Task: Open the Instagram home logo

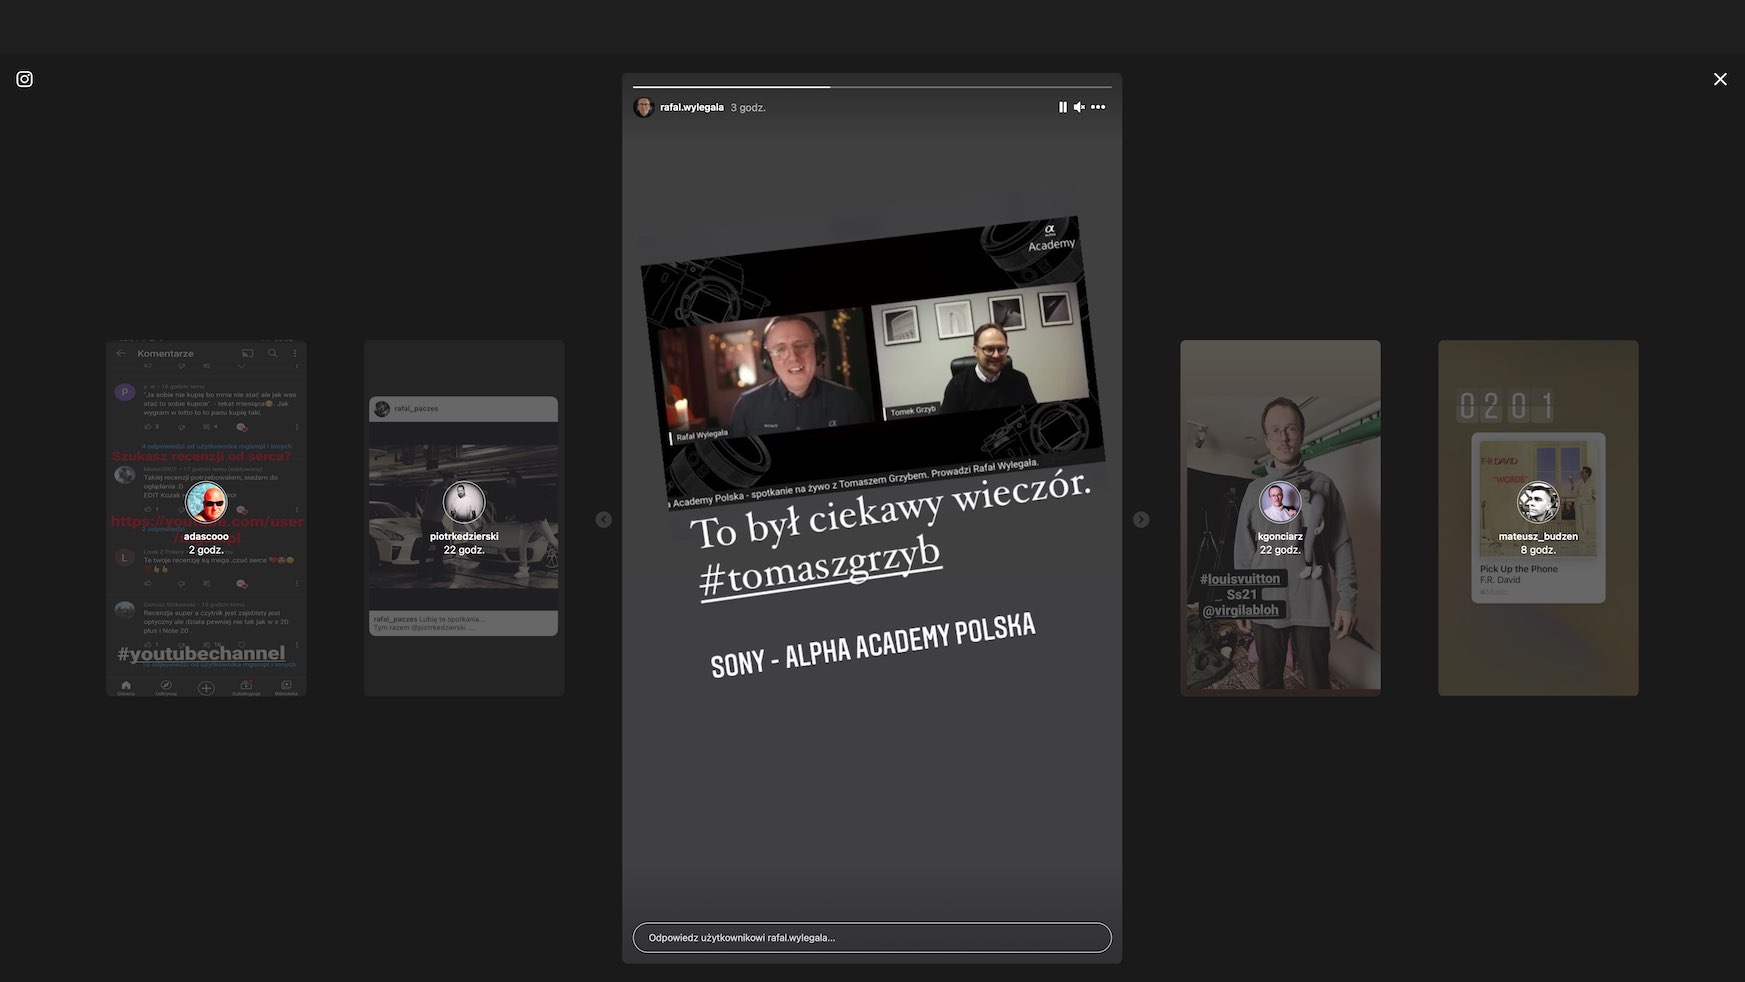Action: (25, 79)
